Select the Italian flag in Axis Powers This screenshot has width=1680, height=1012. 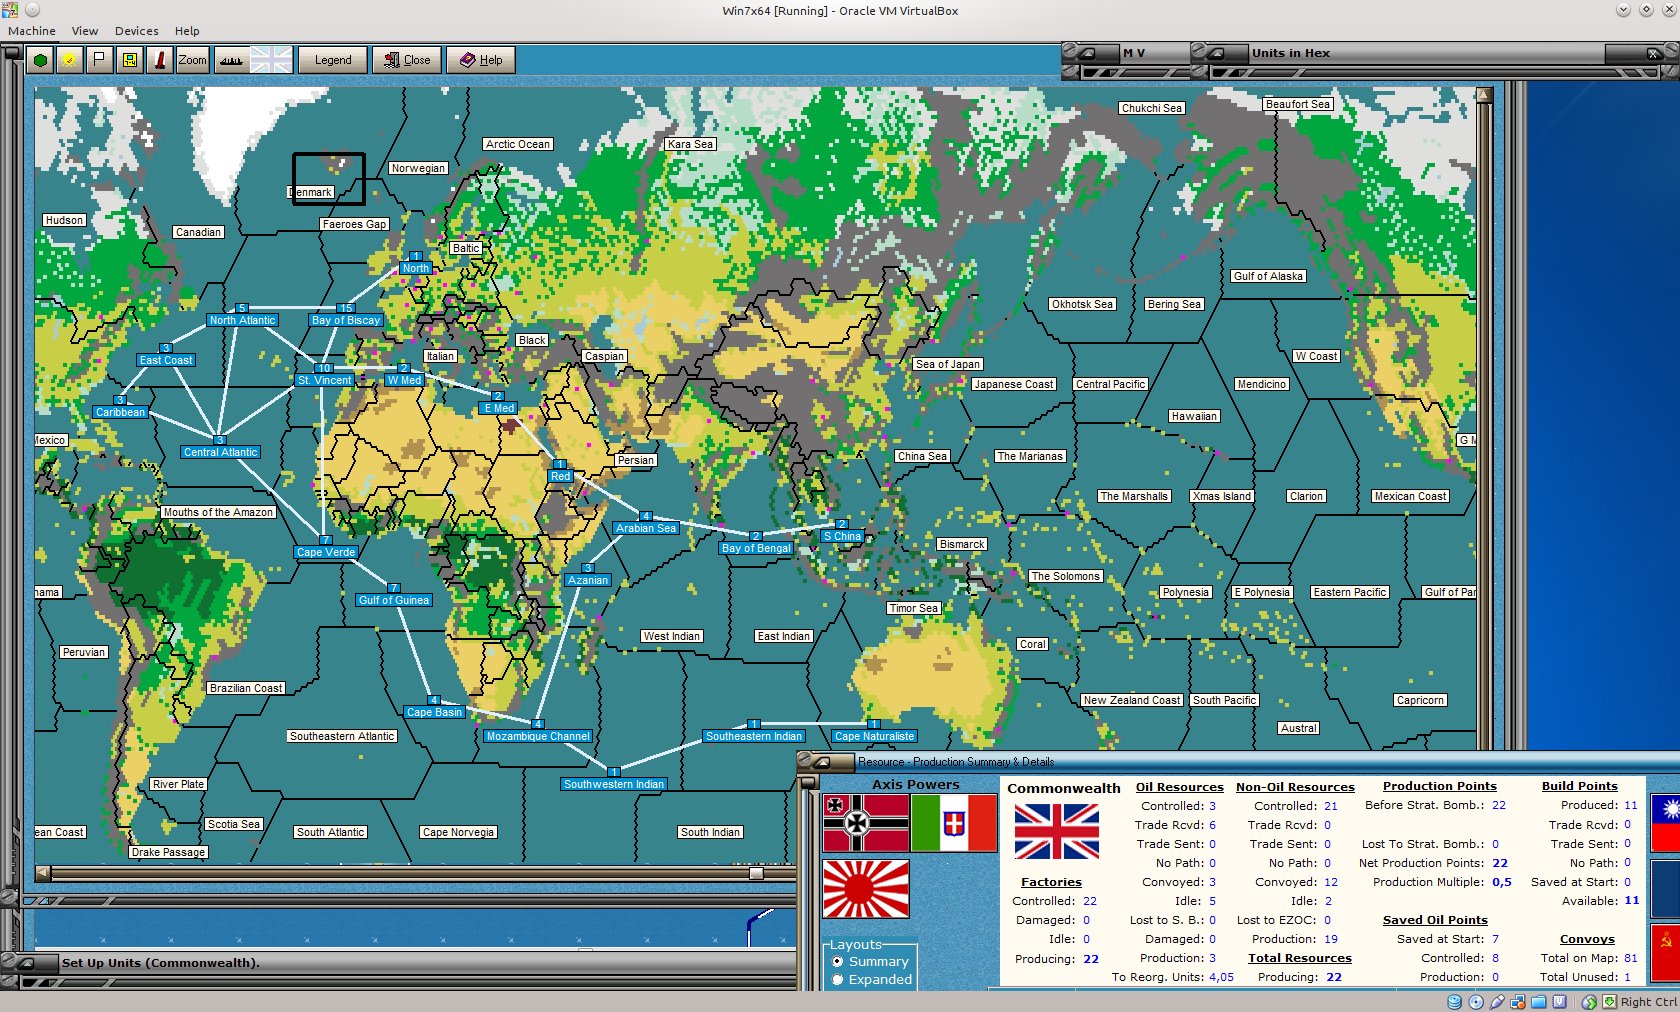click(x=954, y=822)
